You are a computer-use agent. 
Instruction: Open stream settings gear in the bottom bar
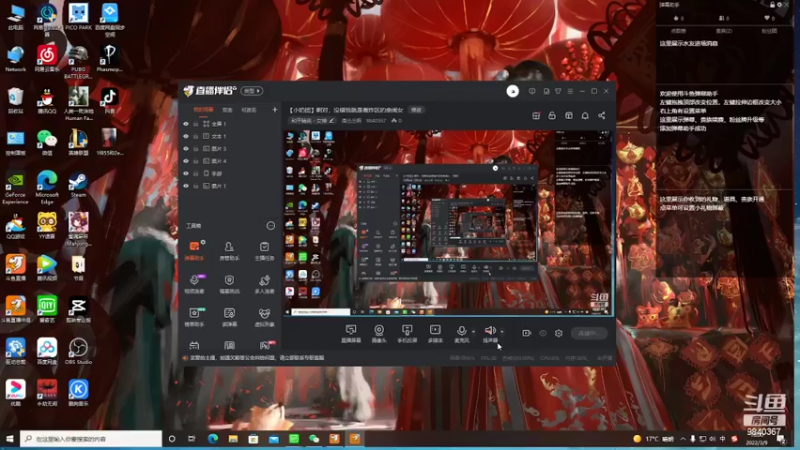[559, 333]
